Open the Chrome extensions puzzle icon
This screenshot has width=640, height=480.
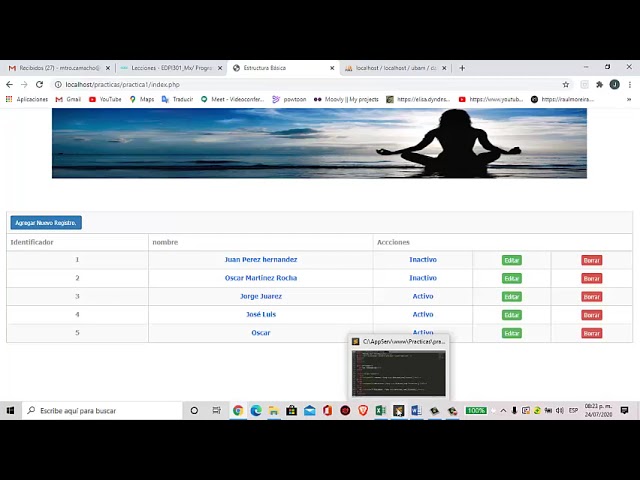coord(599,84)
